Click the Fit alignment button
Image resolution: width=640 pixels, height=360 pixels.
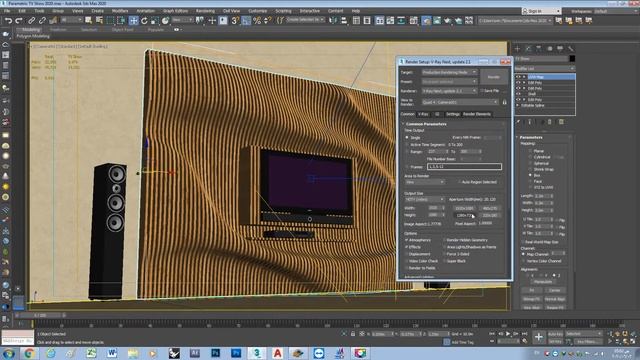point(532,290)
